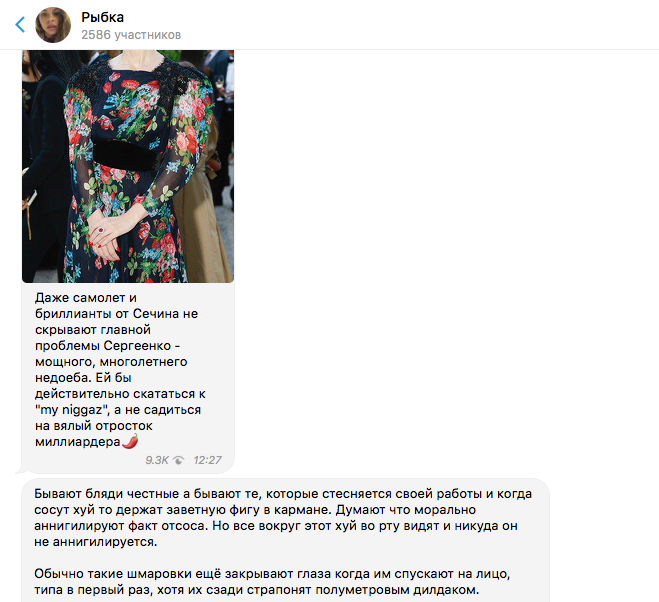Click the paragraph starting with Обычно такие

[x=272, y=582]
